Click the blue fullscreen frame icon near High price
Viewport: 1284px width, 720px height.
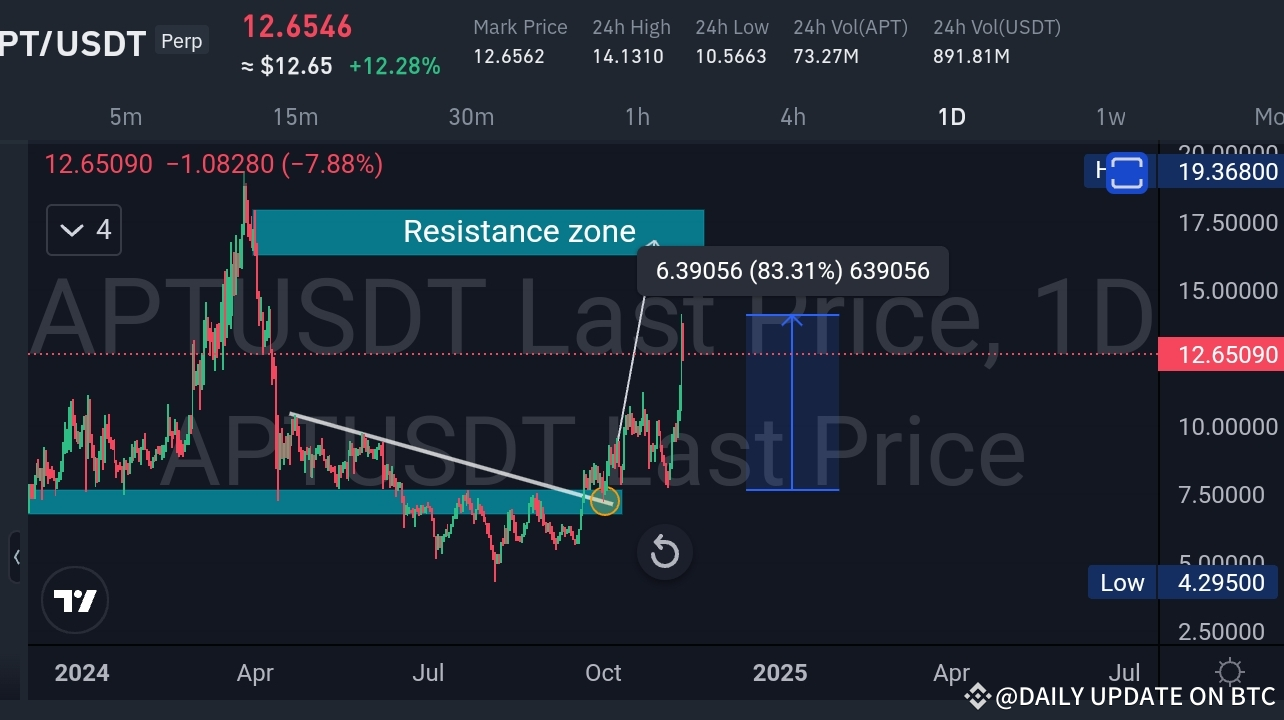coord(1126,173)
